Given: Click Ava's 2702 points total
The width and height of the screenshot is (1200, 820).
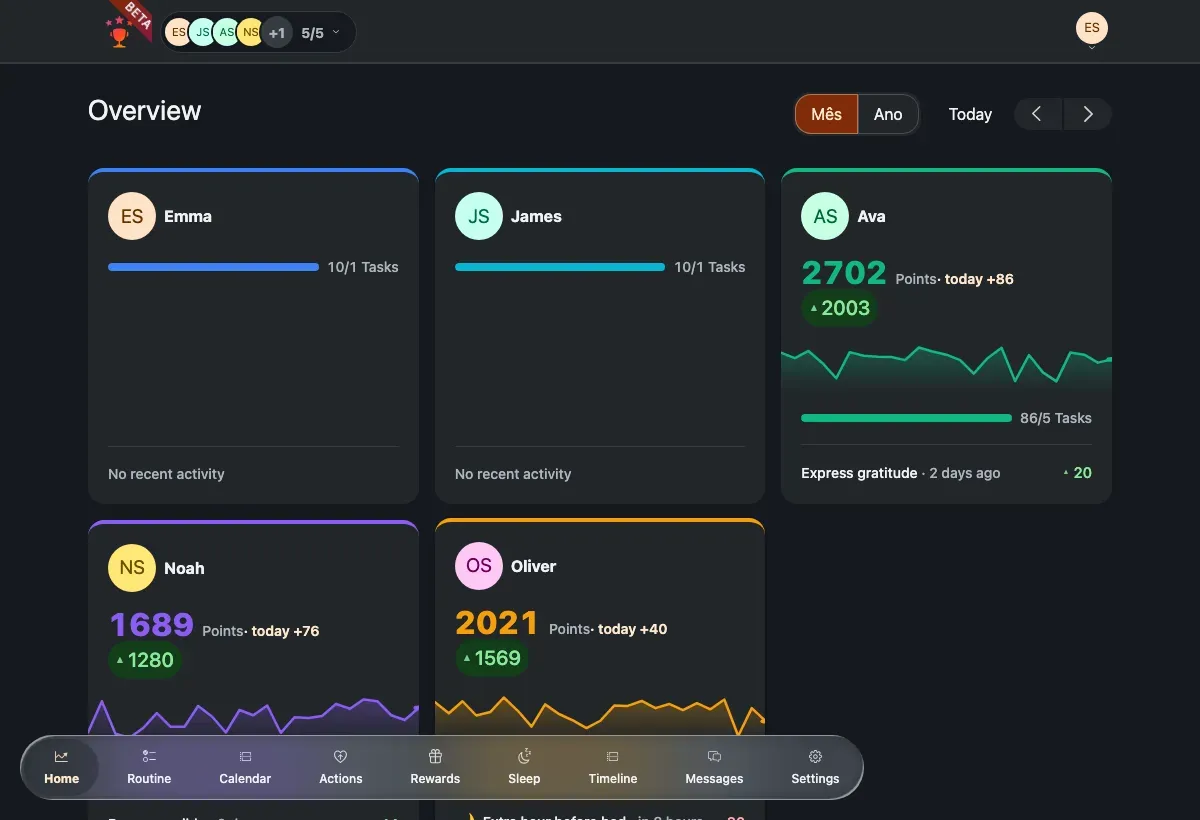Looking at the screenshot, I should pyautogui.click(x=844, y=272).
